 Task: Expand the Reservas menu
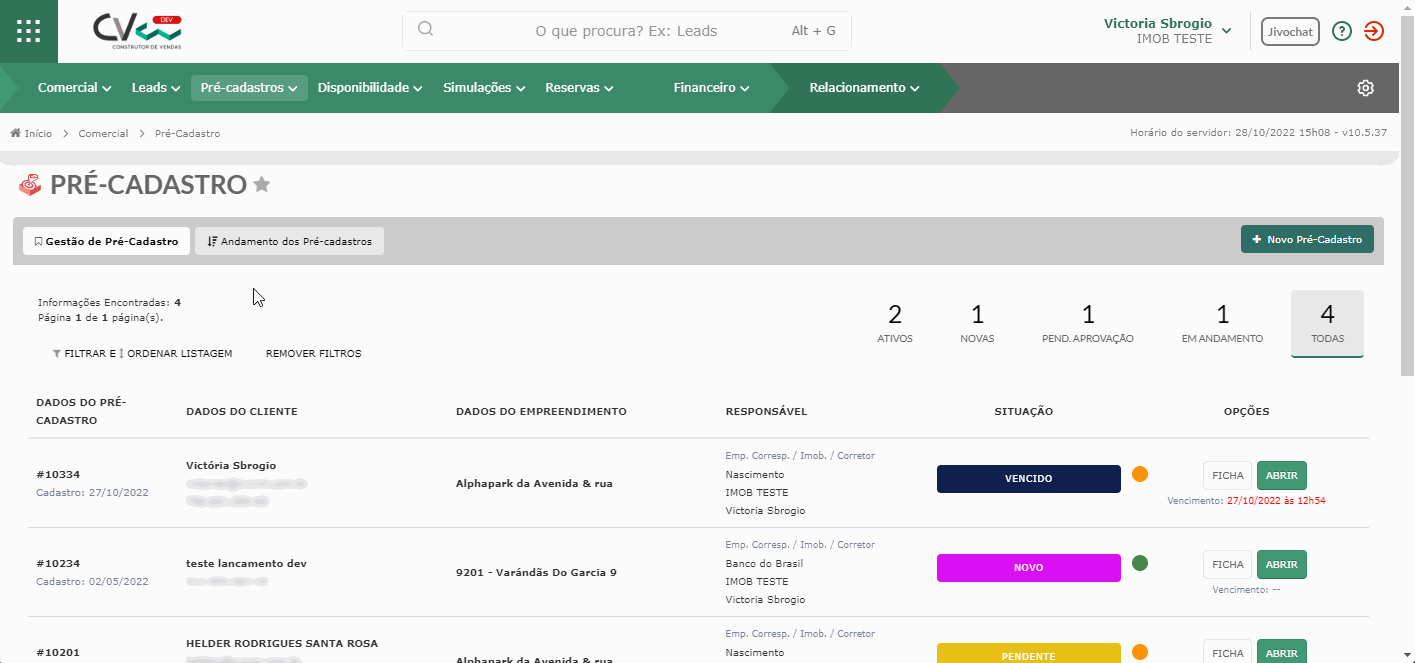(579, 88)
